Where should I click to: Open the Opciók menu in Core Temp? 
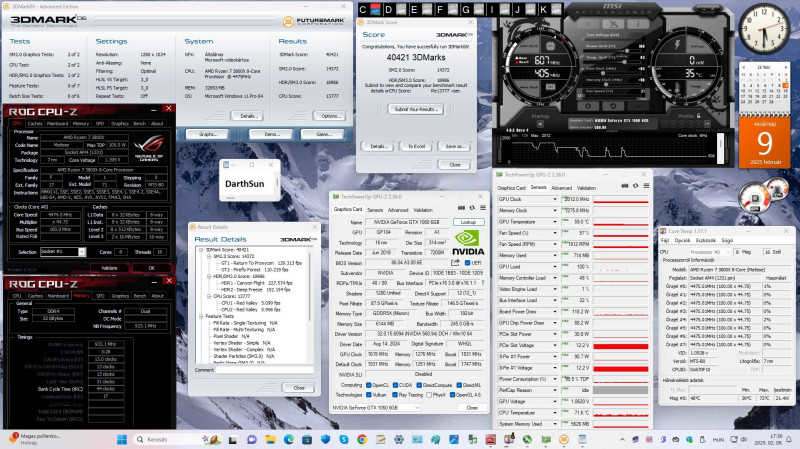[x=682, y=240]
